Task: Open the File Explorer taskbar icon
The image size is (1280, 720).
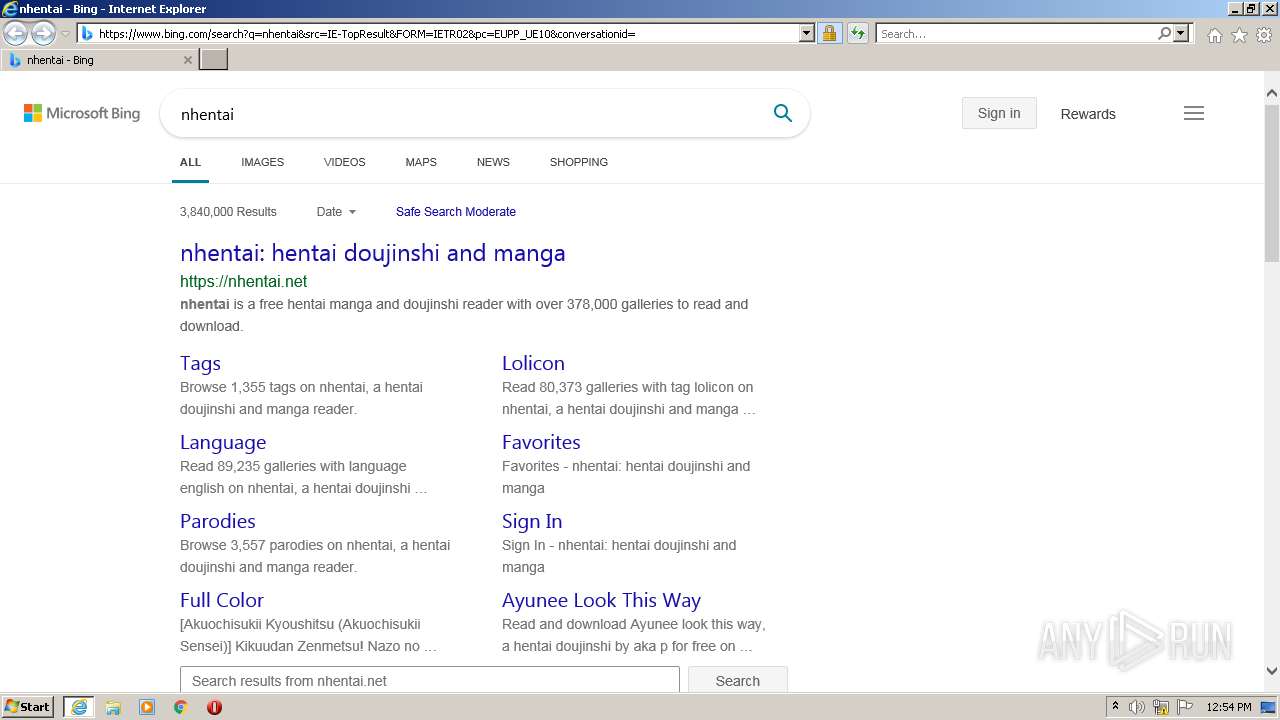Action: pyautogui.click(x=113, y=707)
